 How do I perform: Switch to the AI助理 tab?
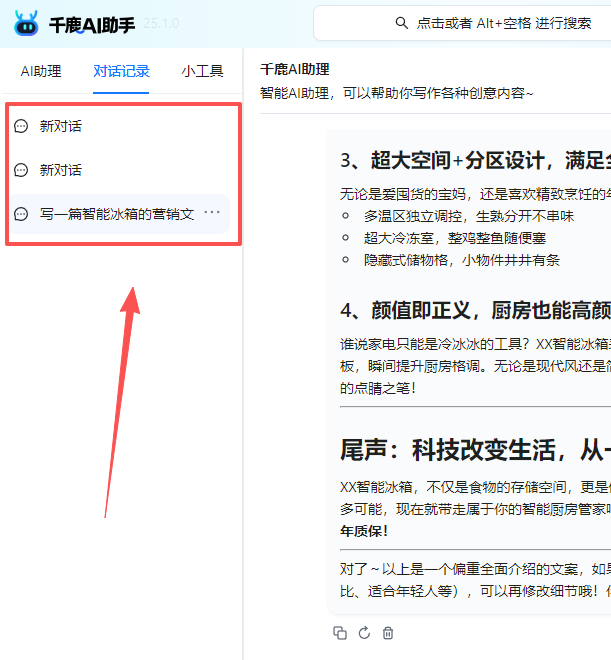tap(41, 72)
